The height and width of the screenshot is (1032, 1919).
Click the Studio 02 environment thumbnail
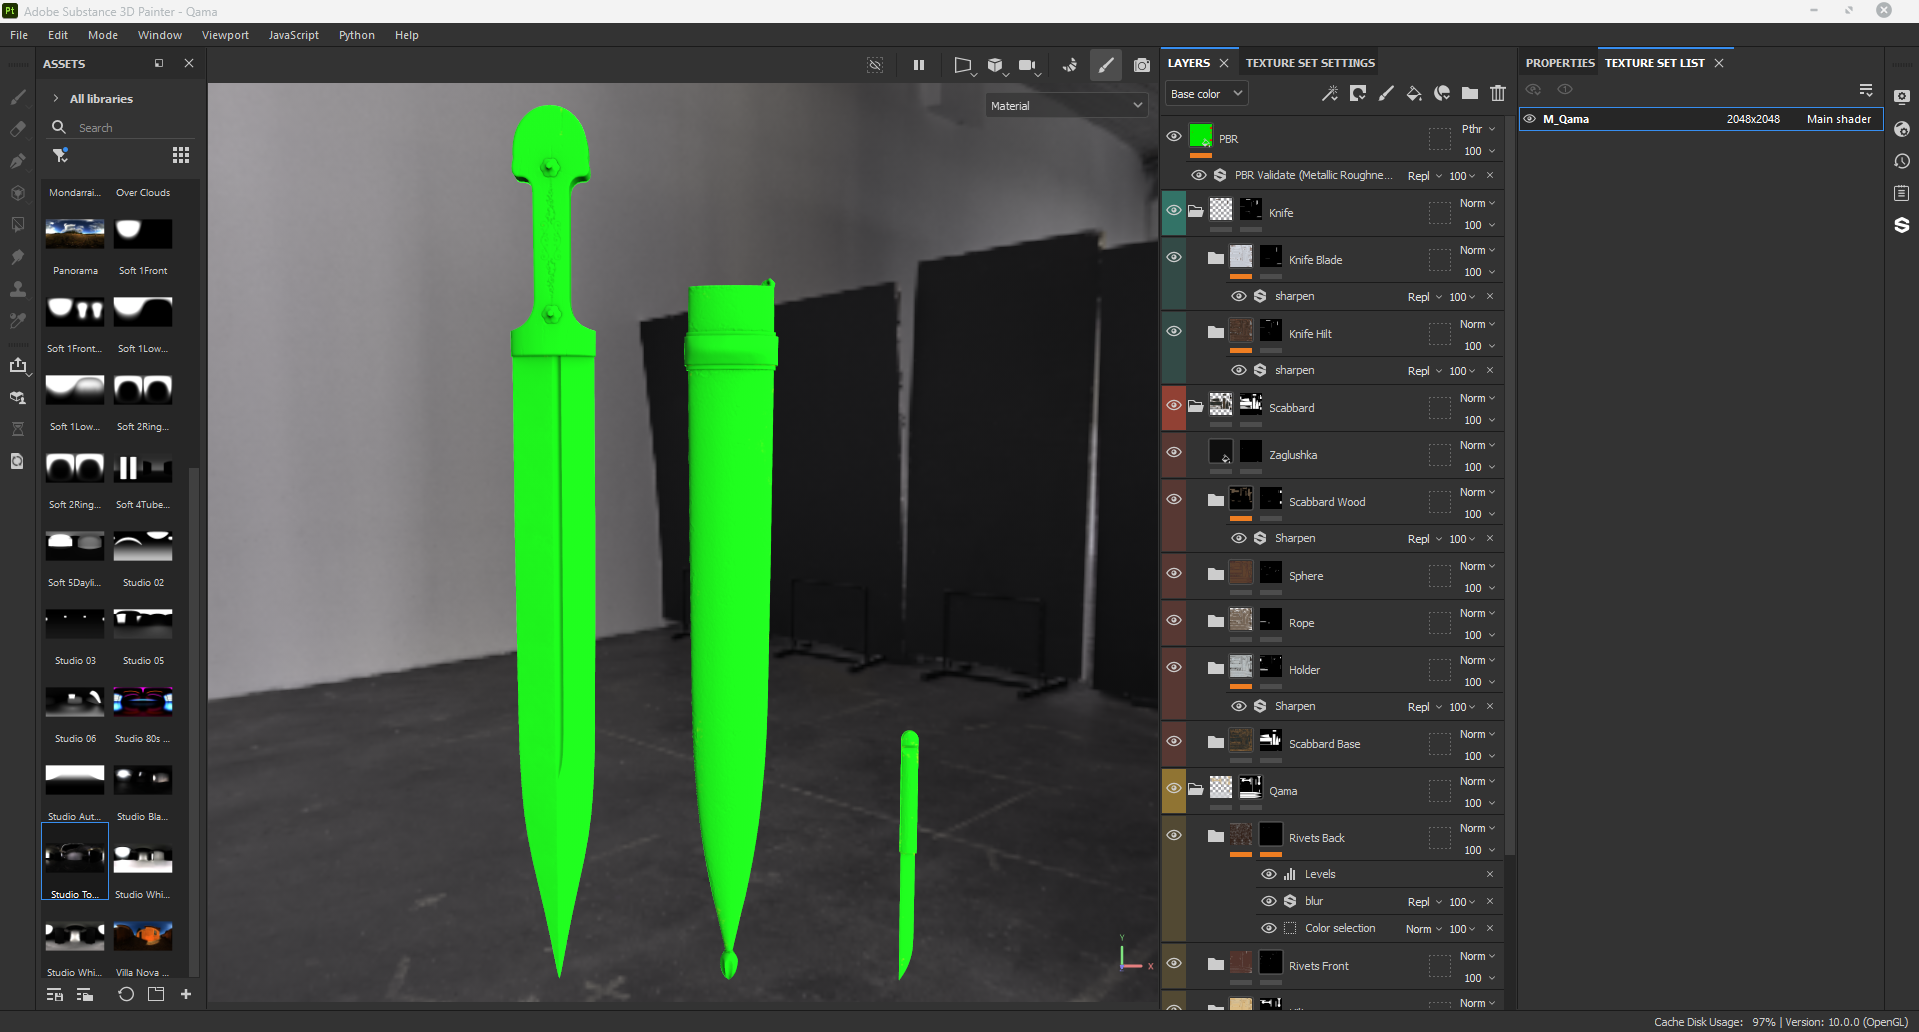pos(142,545)
